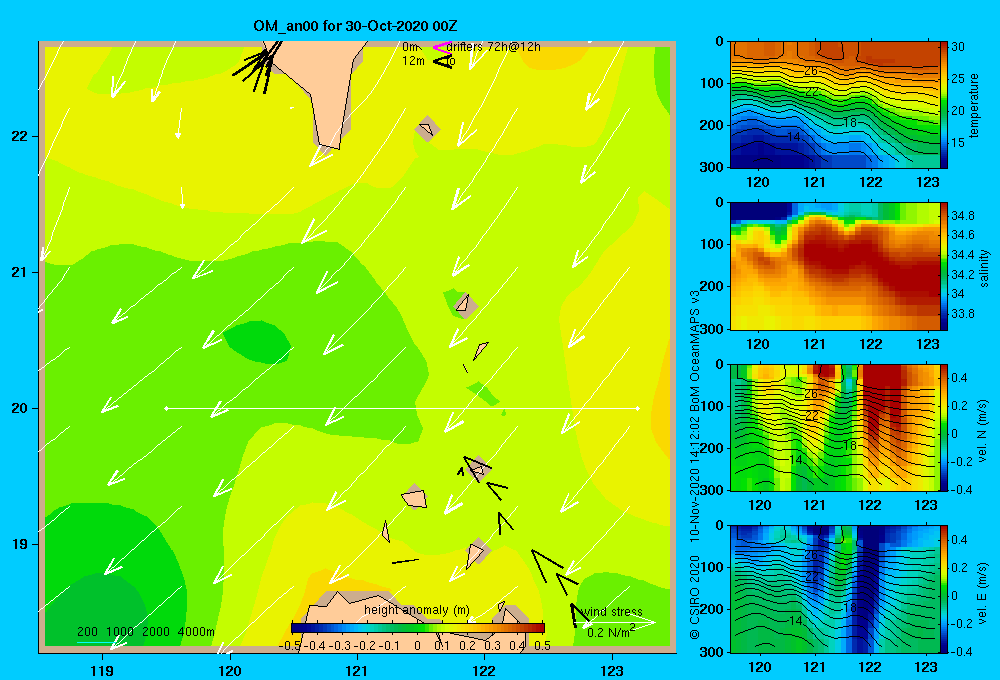1000x680 pixels.
Task: Click the 'wind stress' label
Action: (612, 612)
